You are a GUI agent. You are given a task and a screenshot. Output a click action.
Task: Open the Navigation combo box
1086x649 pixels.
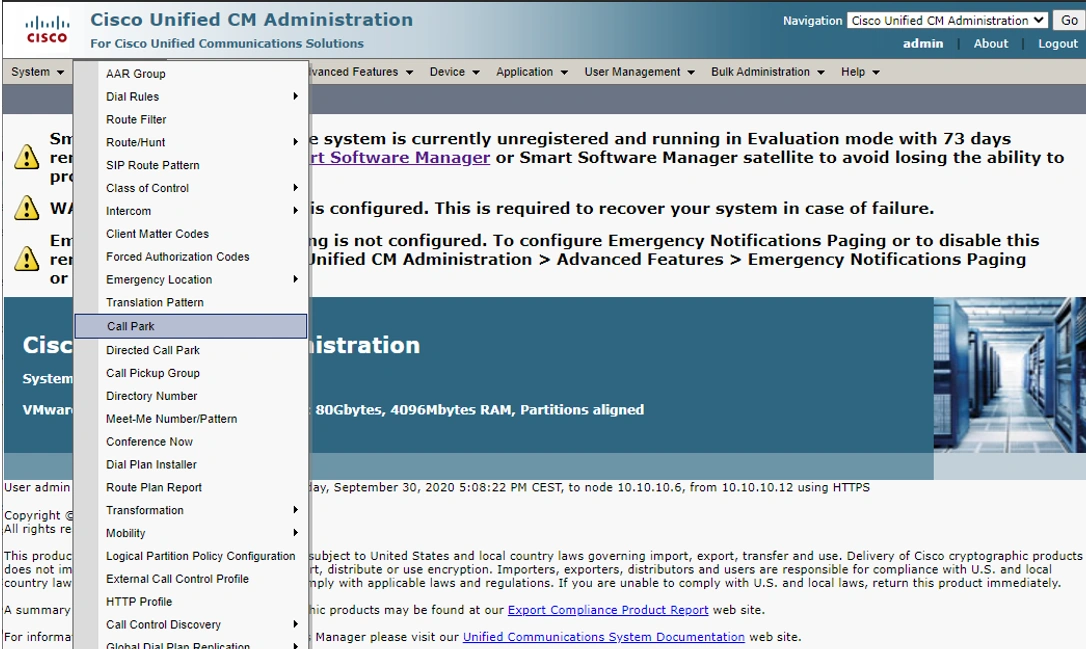click(947, 20)
